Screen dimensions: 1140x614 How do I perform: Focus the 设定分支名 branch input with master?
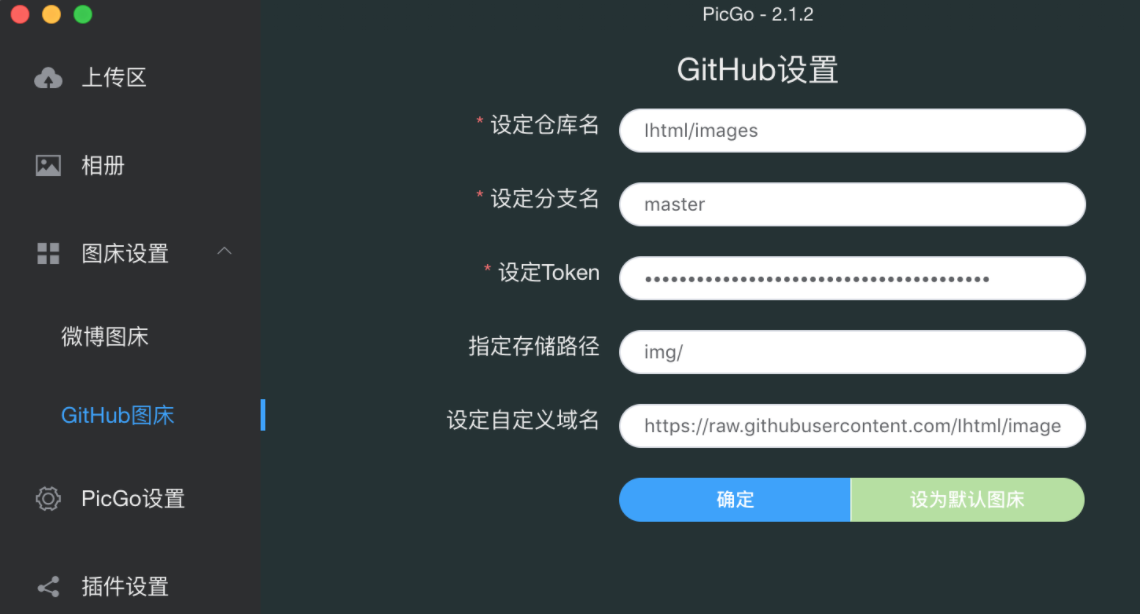(x=852, y=204)
